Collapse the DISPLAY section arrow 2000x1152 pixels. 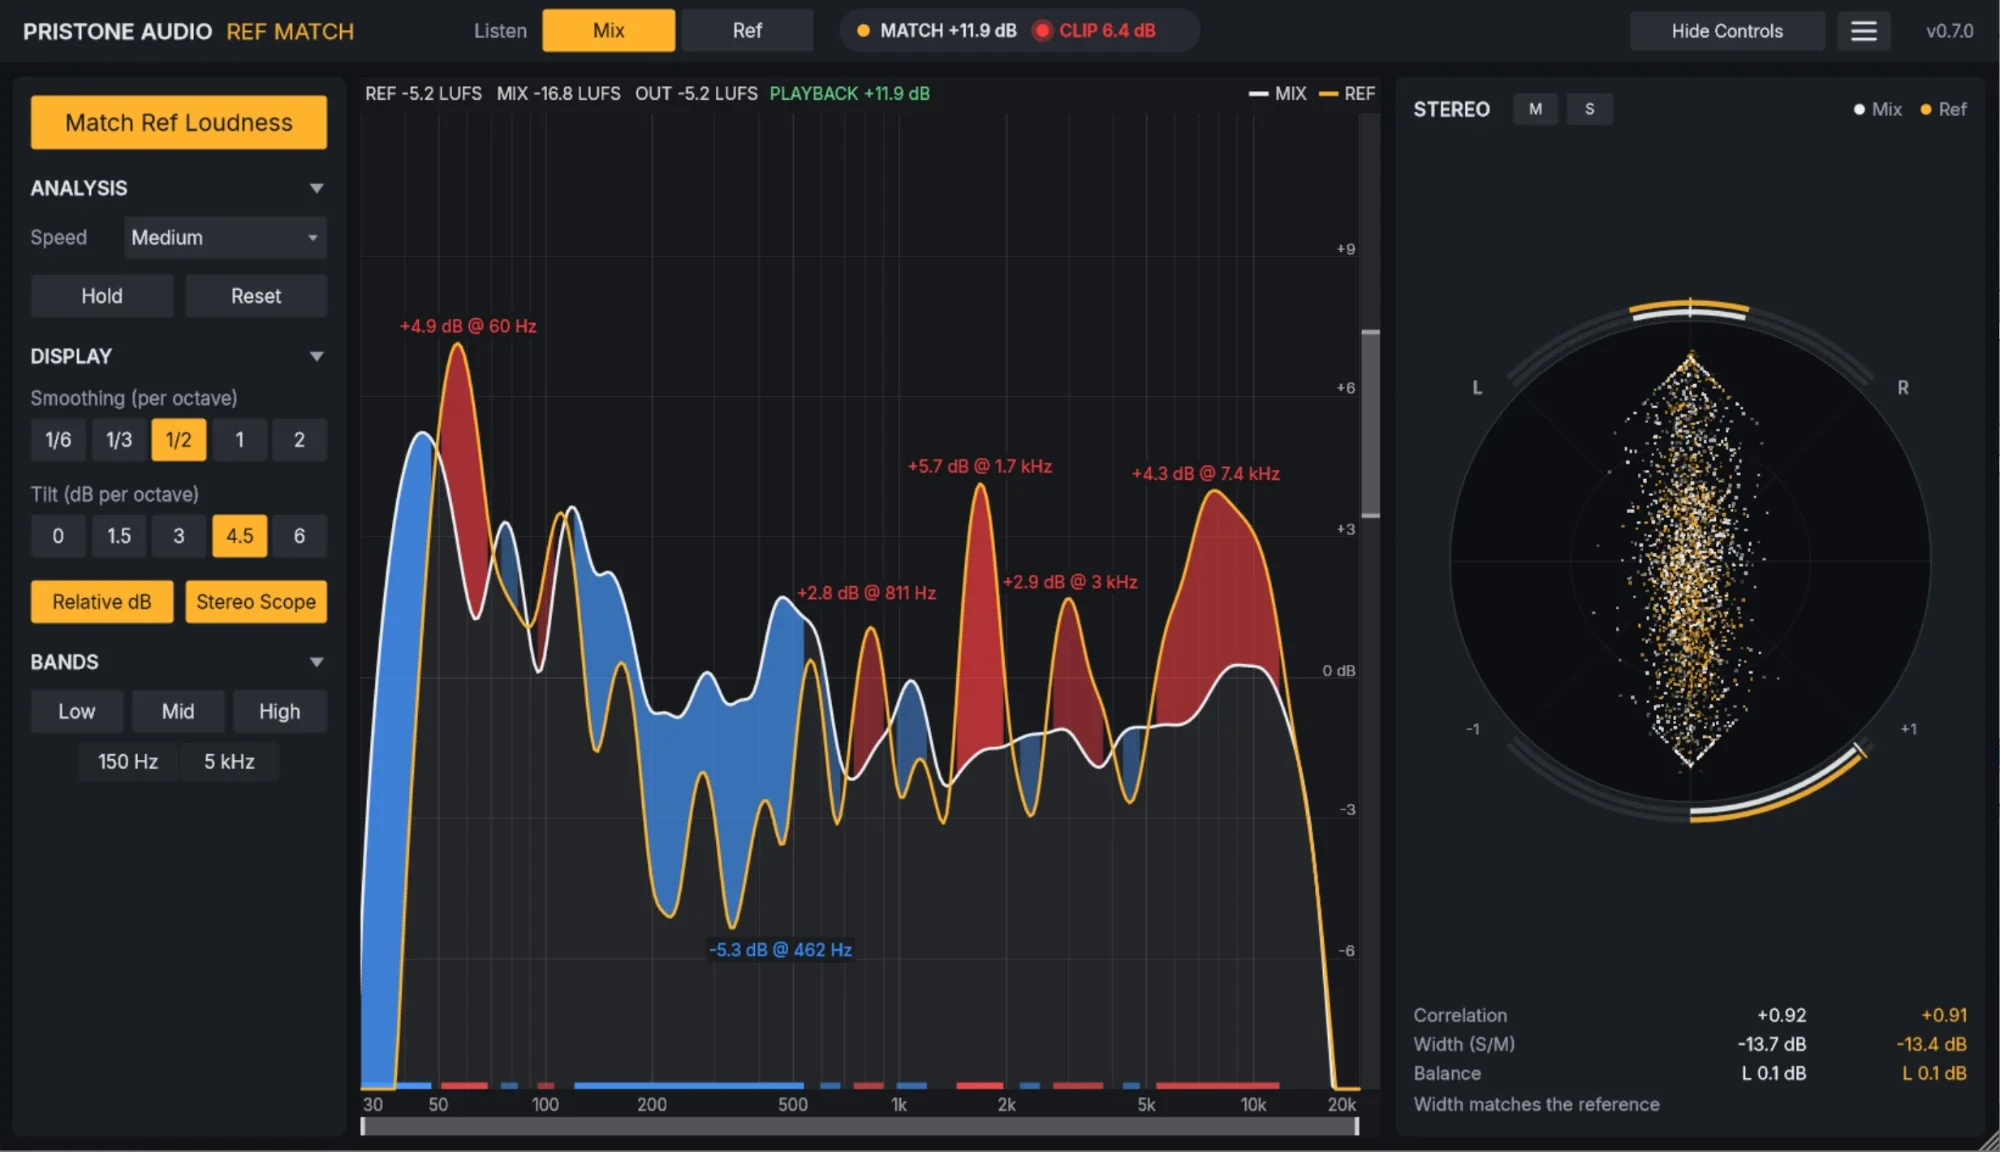316,356
